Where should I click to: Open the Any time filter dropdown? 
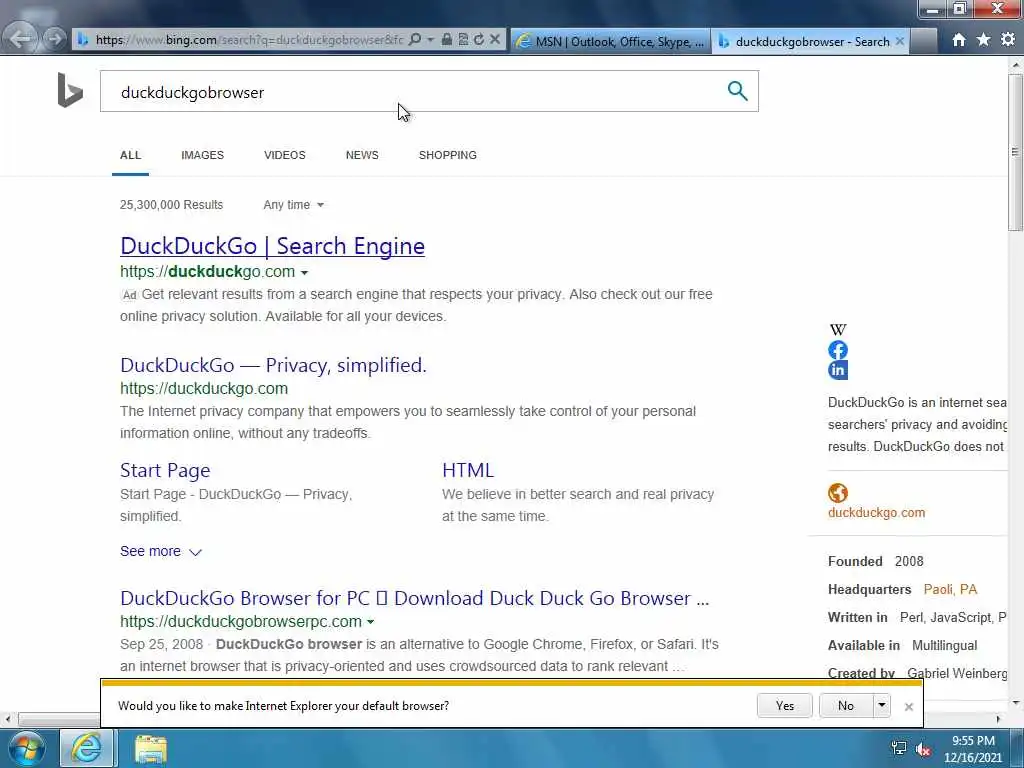293,205
